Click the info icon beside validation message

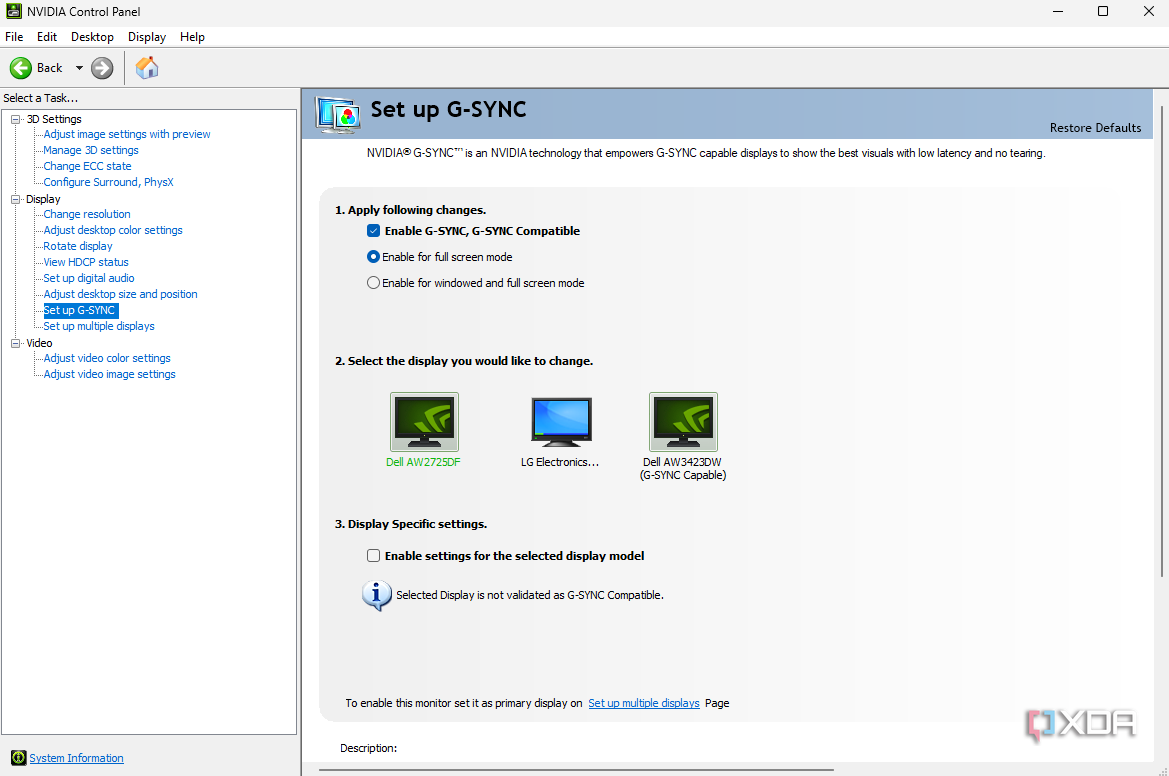tap(376, 596)
